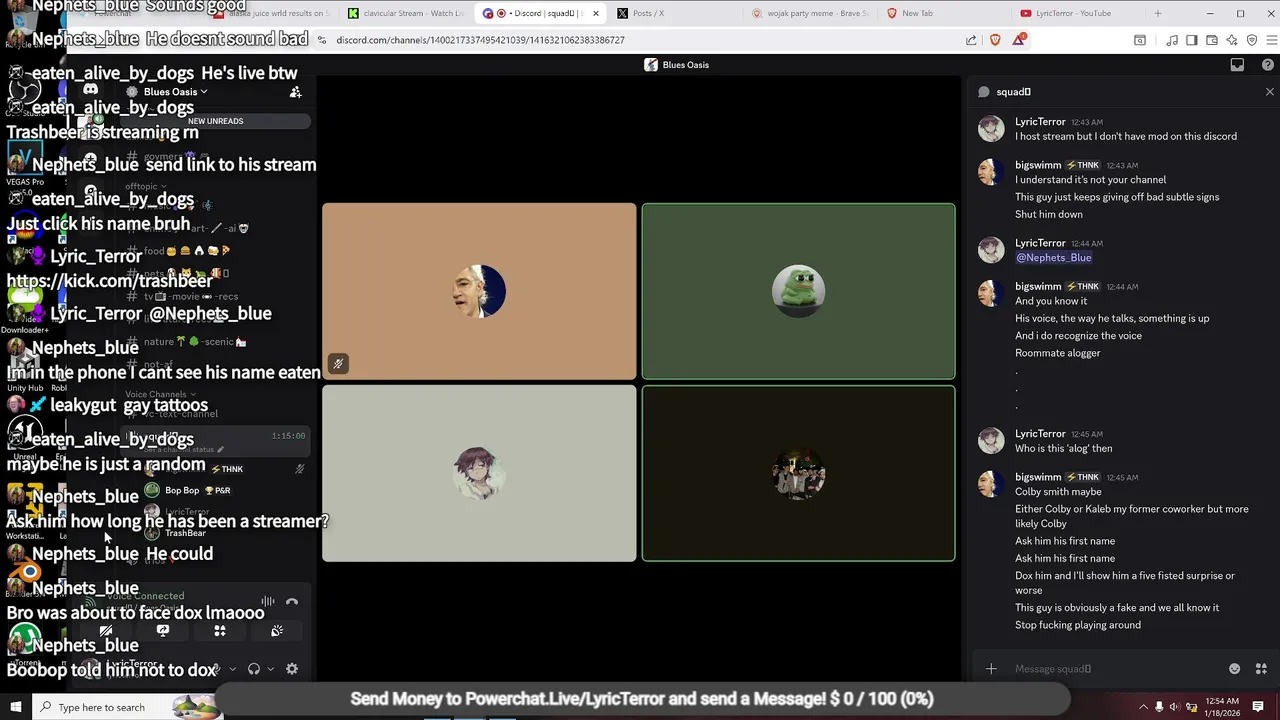Viewport: 1280px width, 720px height.
Task: Open the Activities launcher in voice controls
Action: (x=220, y=631)
